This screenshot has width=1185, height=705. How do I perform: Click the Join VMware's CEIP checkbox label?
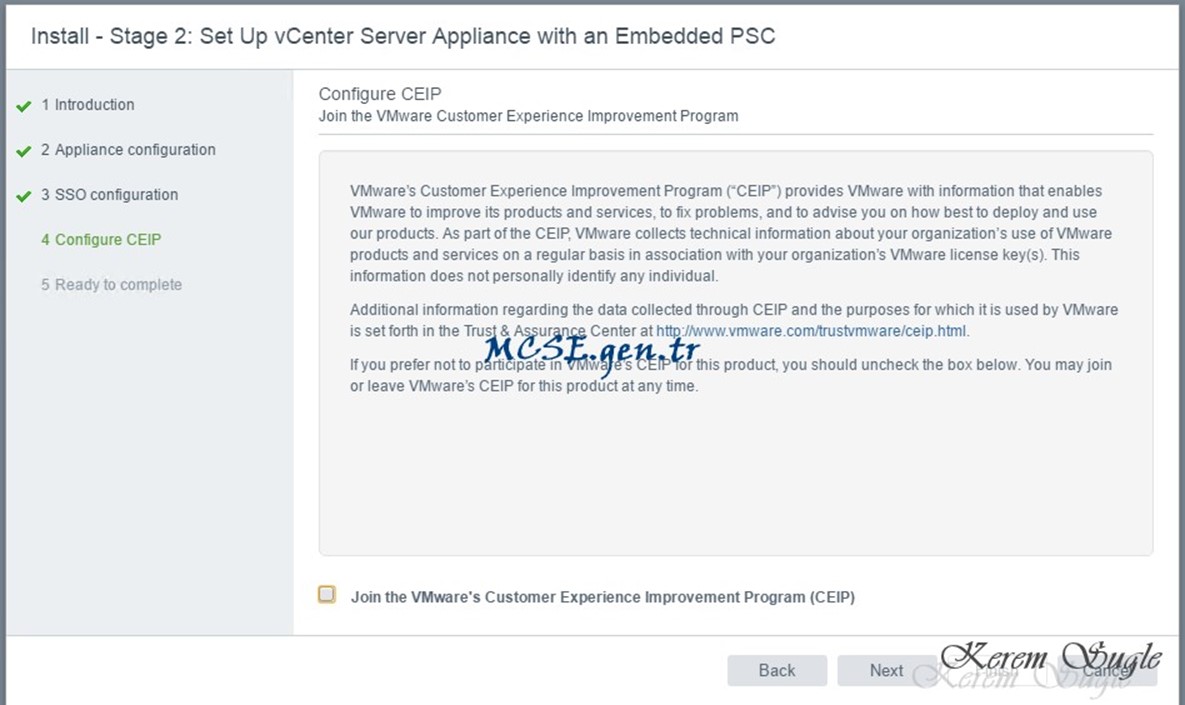(602, 597)
